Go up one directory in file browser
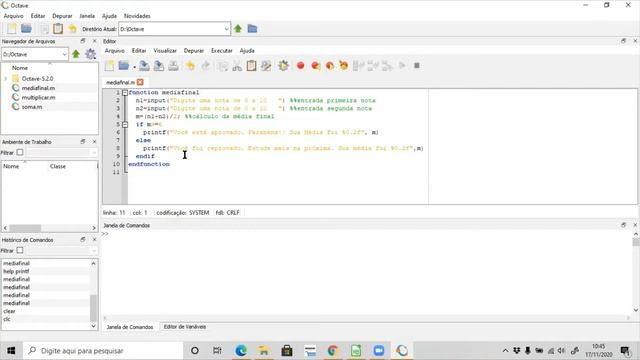Image resolution: width=640 pixels, height=360 pixels. pyautogui.click(x=76, y=54)
